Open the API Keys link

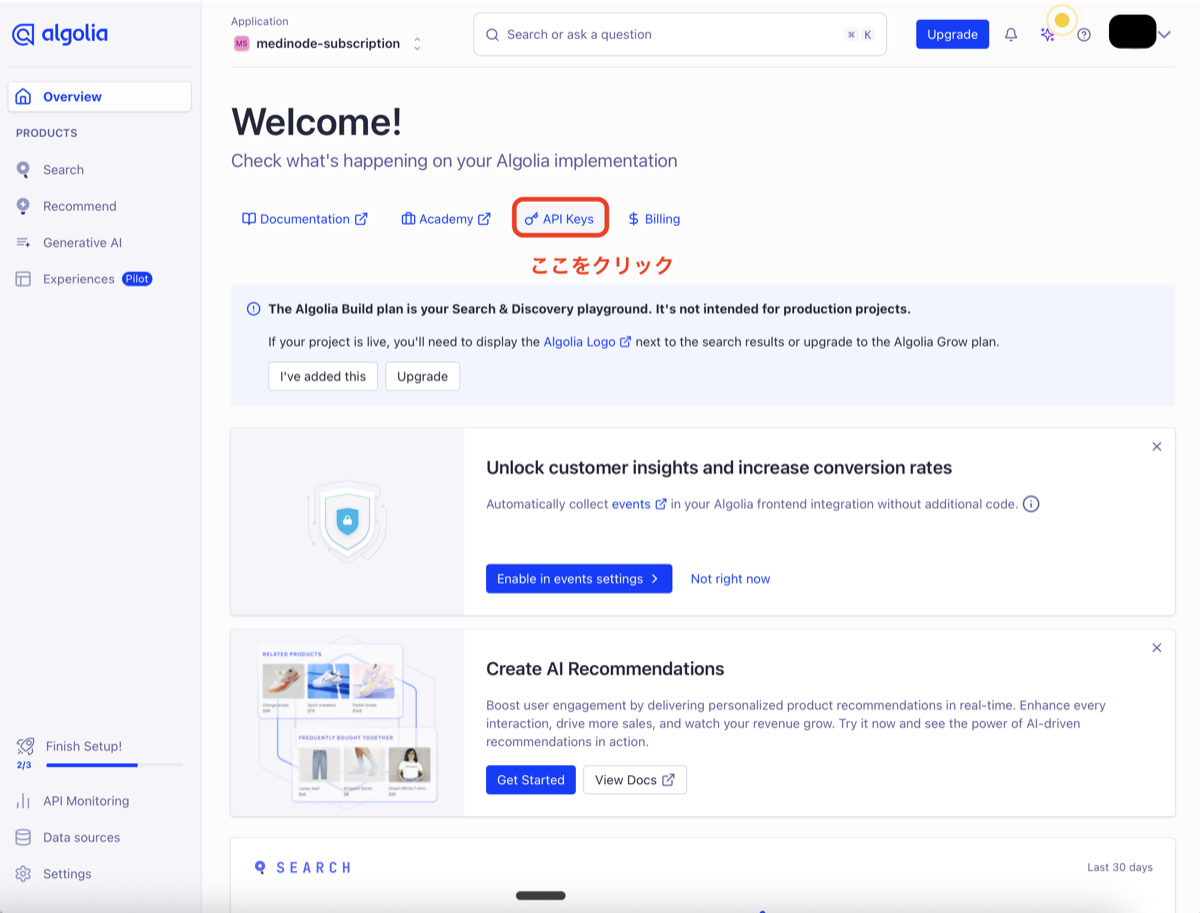(560, 219)
